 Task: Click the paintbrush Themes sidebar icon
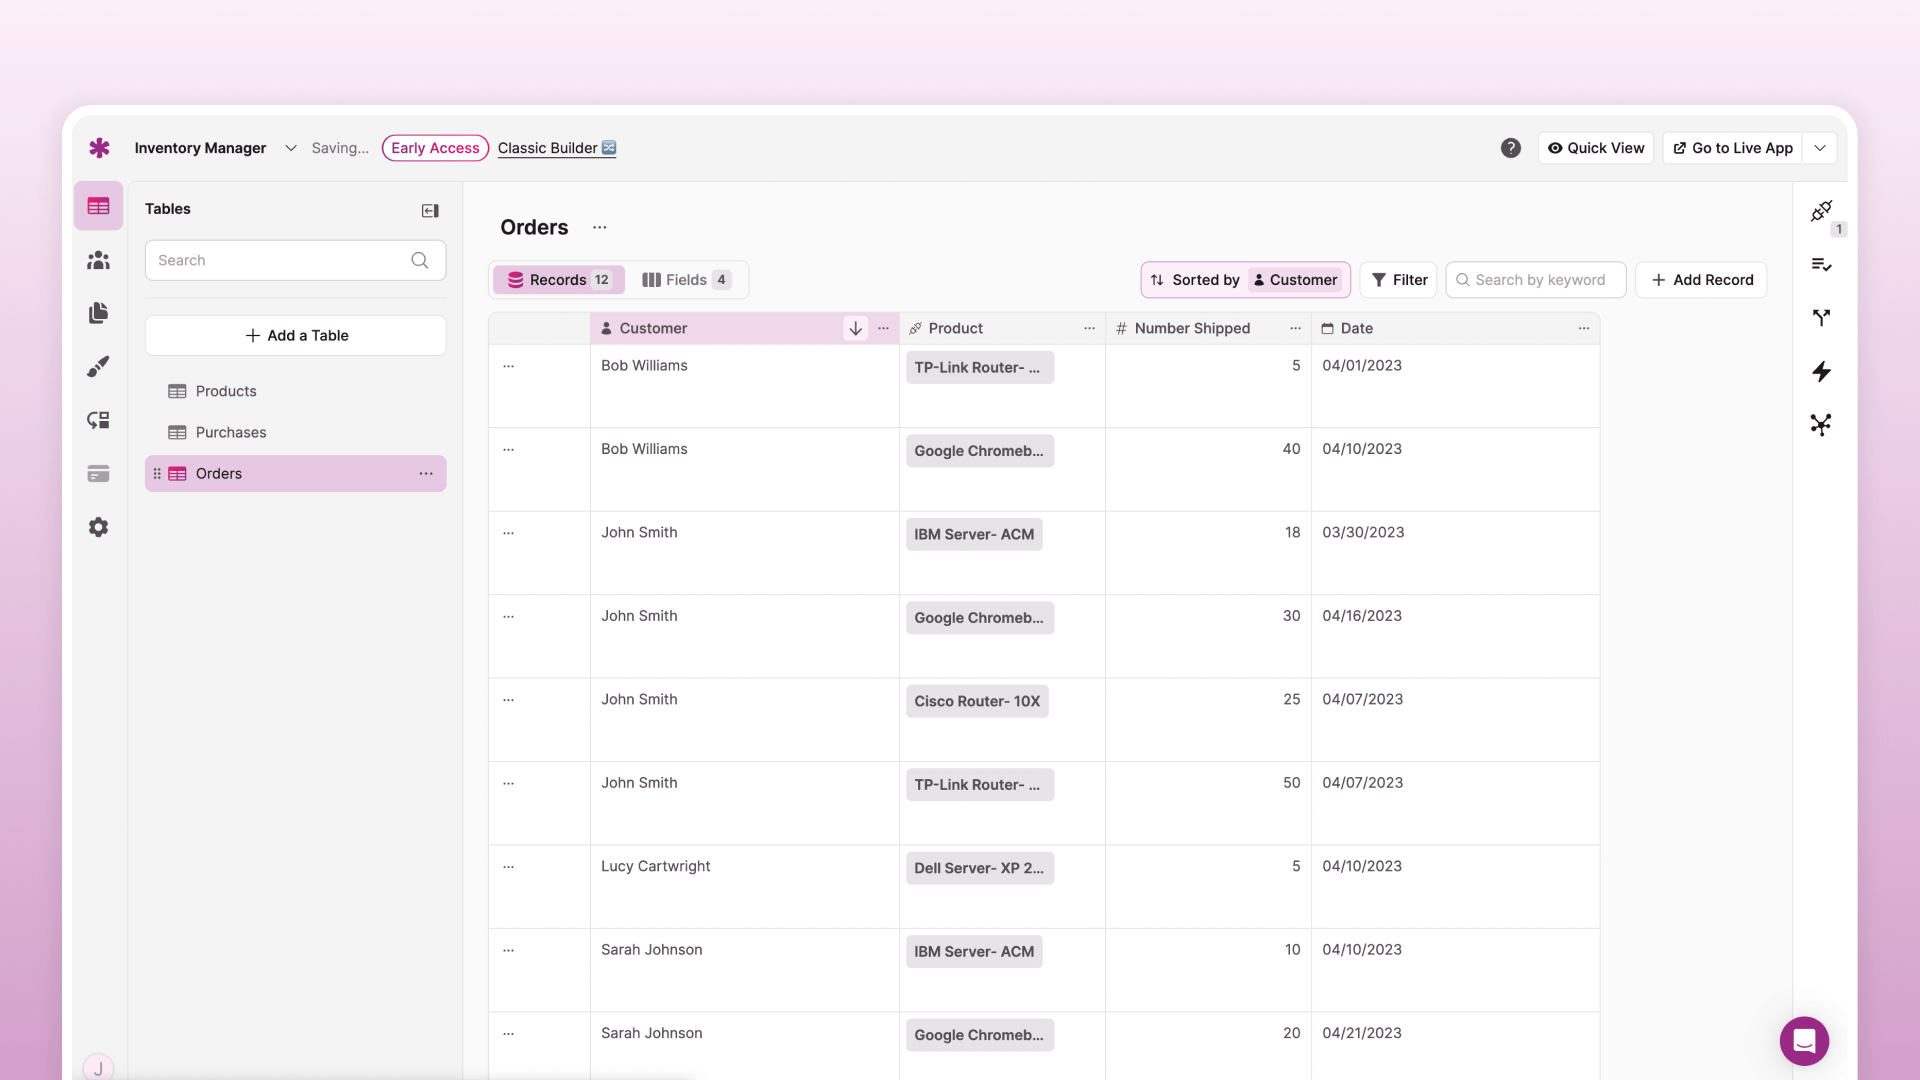(98, 367)
